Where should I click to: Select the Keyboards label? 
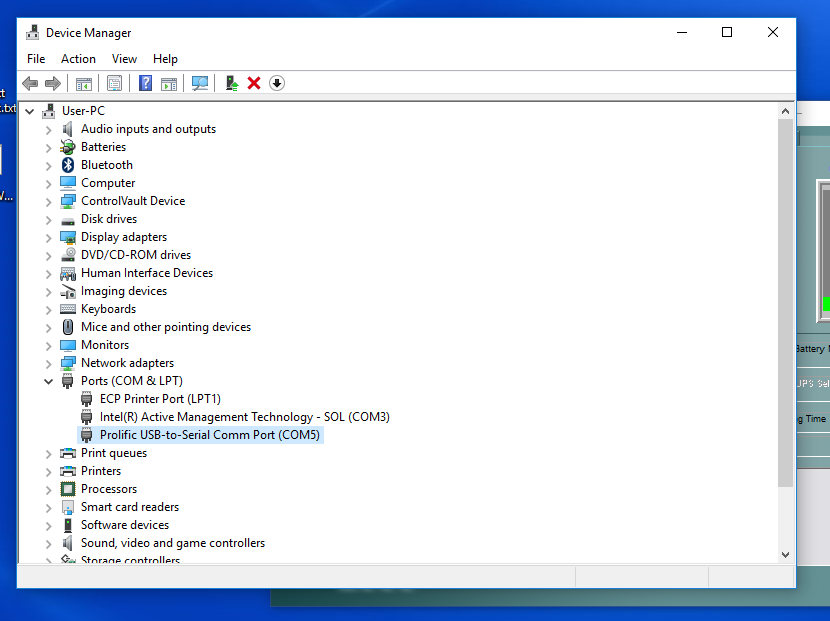[x=109, y=309]
